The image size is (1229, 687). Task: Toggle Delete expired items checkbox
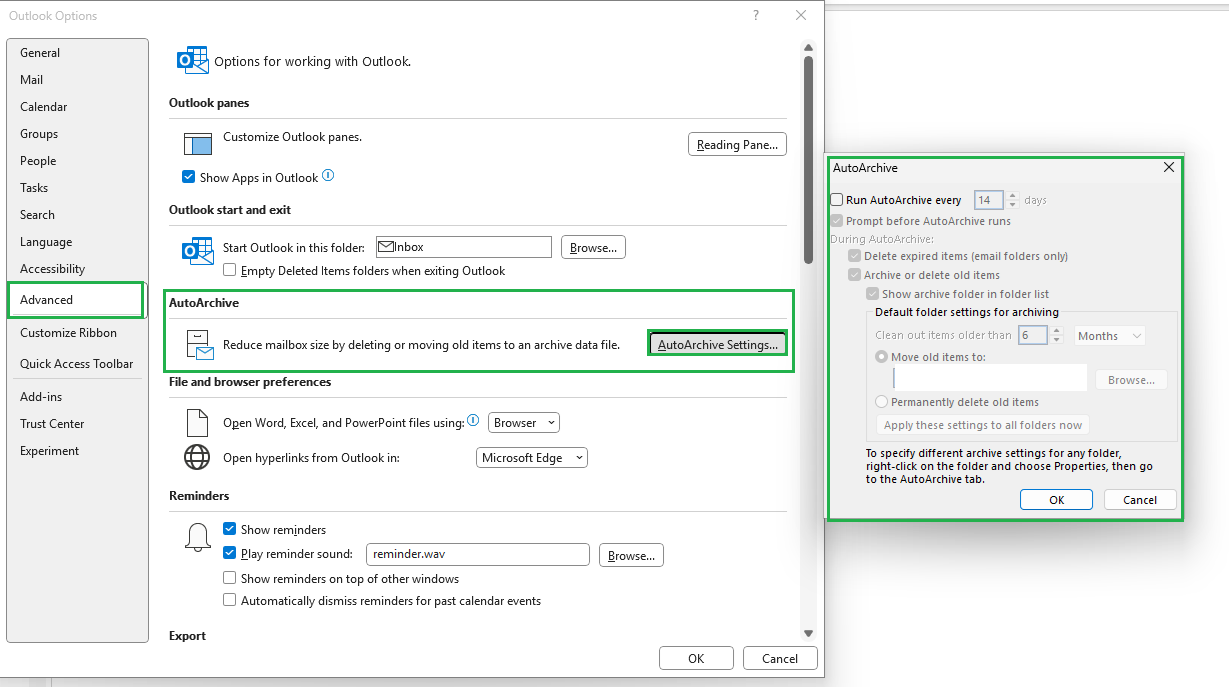(855, 256)
